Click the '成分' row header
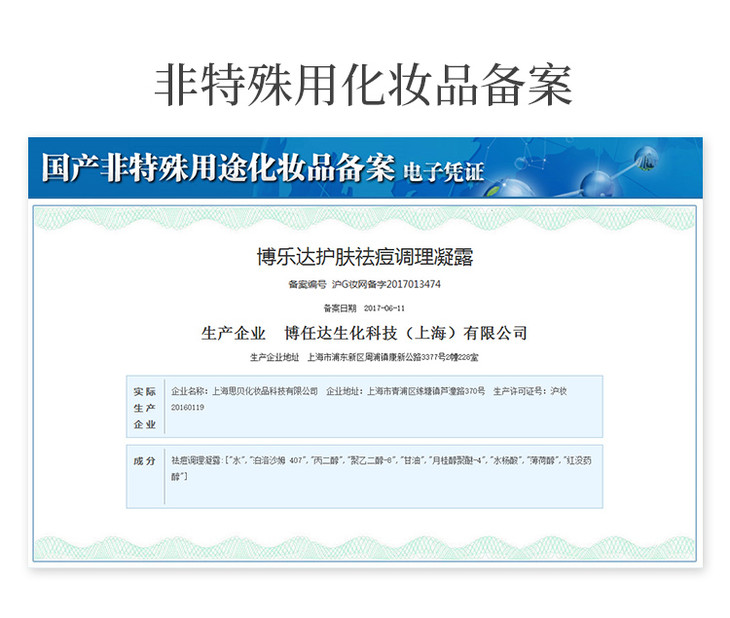The image size is (730, 618). click(x=145, y=461)
